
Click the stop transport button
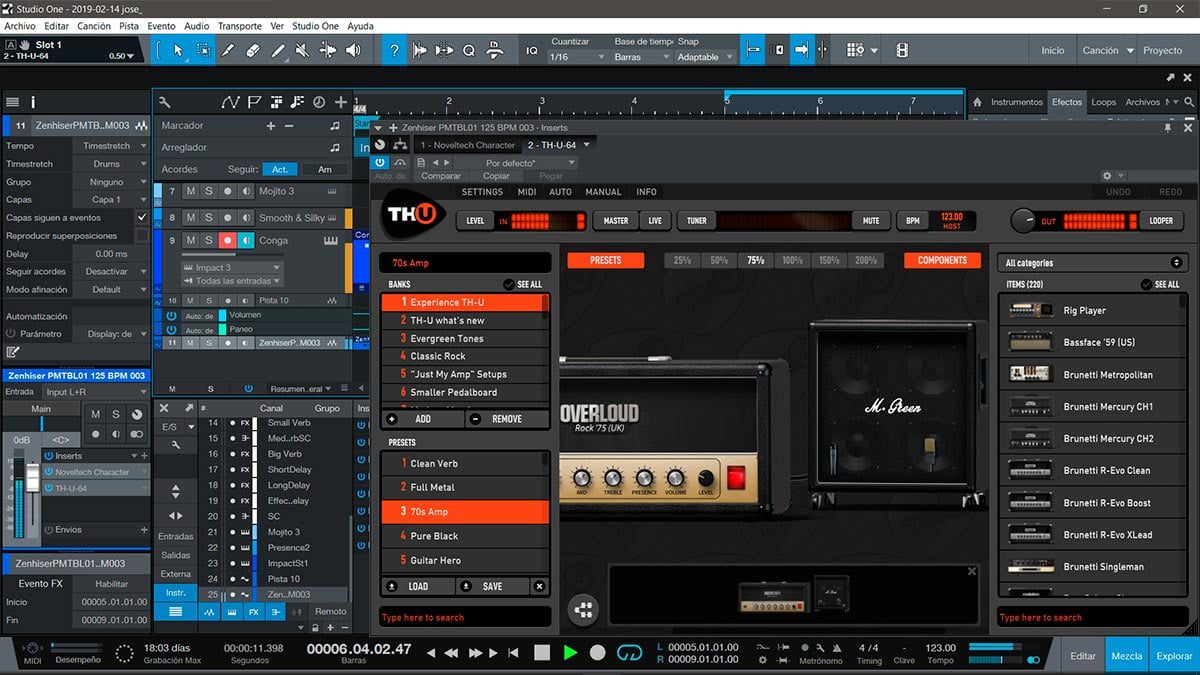(542, 652)
